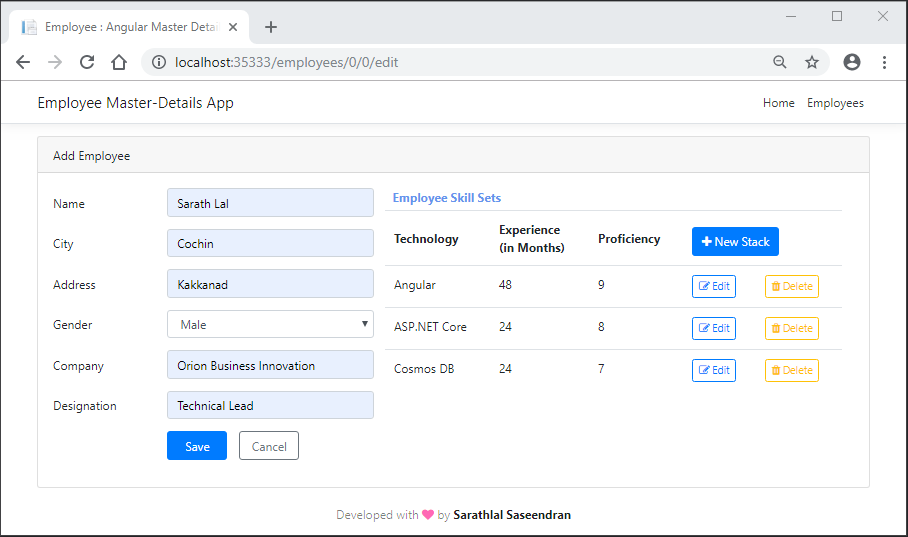Maximize the browser window
908x537 pixels.
tap(837, 16)
